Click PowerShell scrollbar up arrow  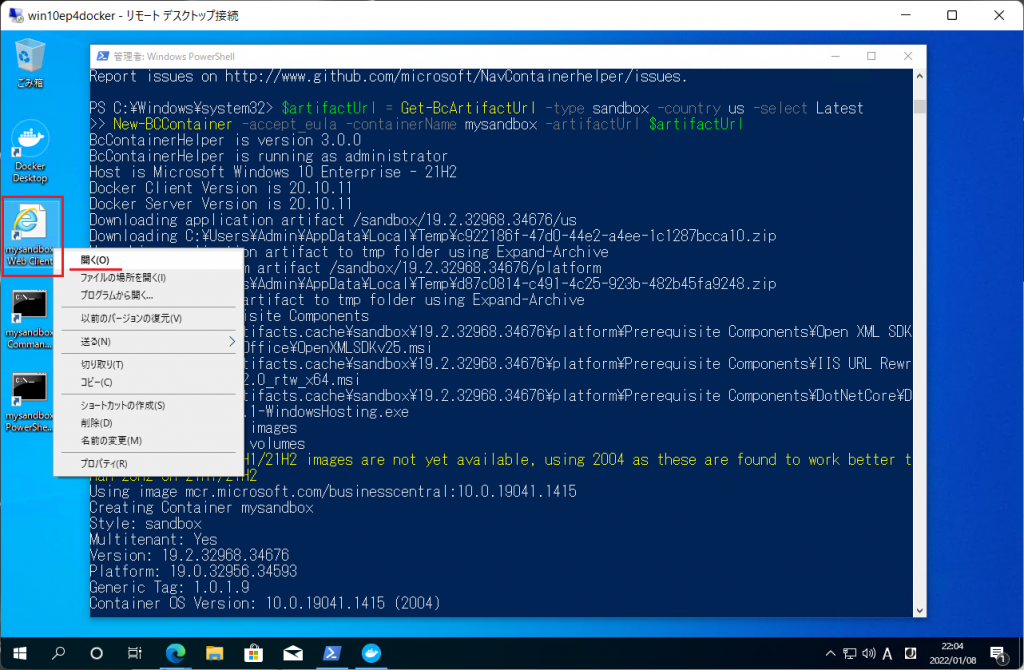coord(920,76)
